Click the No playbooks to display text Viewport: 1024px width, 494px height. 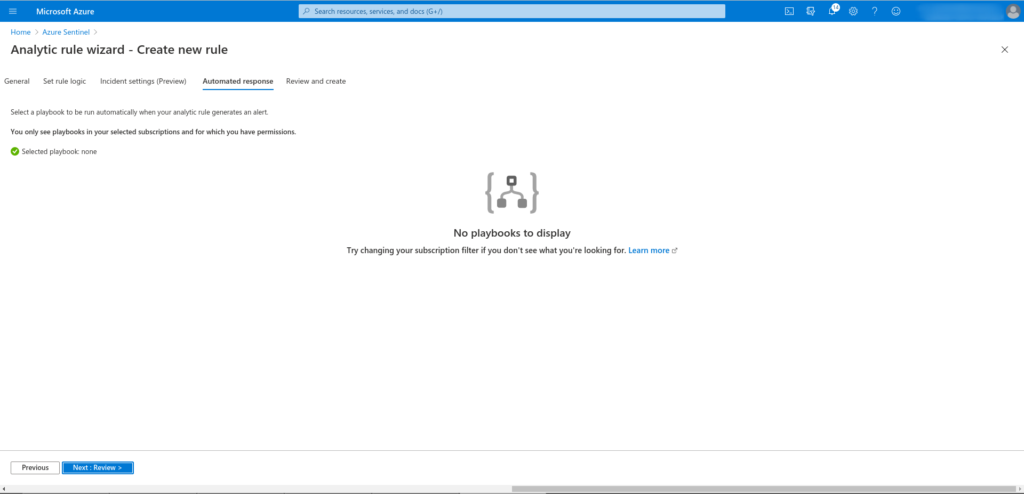coord(512,233)
